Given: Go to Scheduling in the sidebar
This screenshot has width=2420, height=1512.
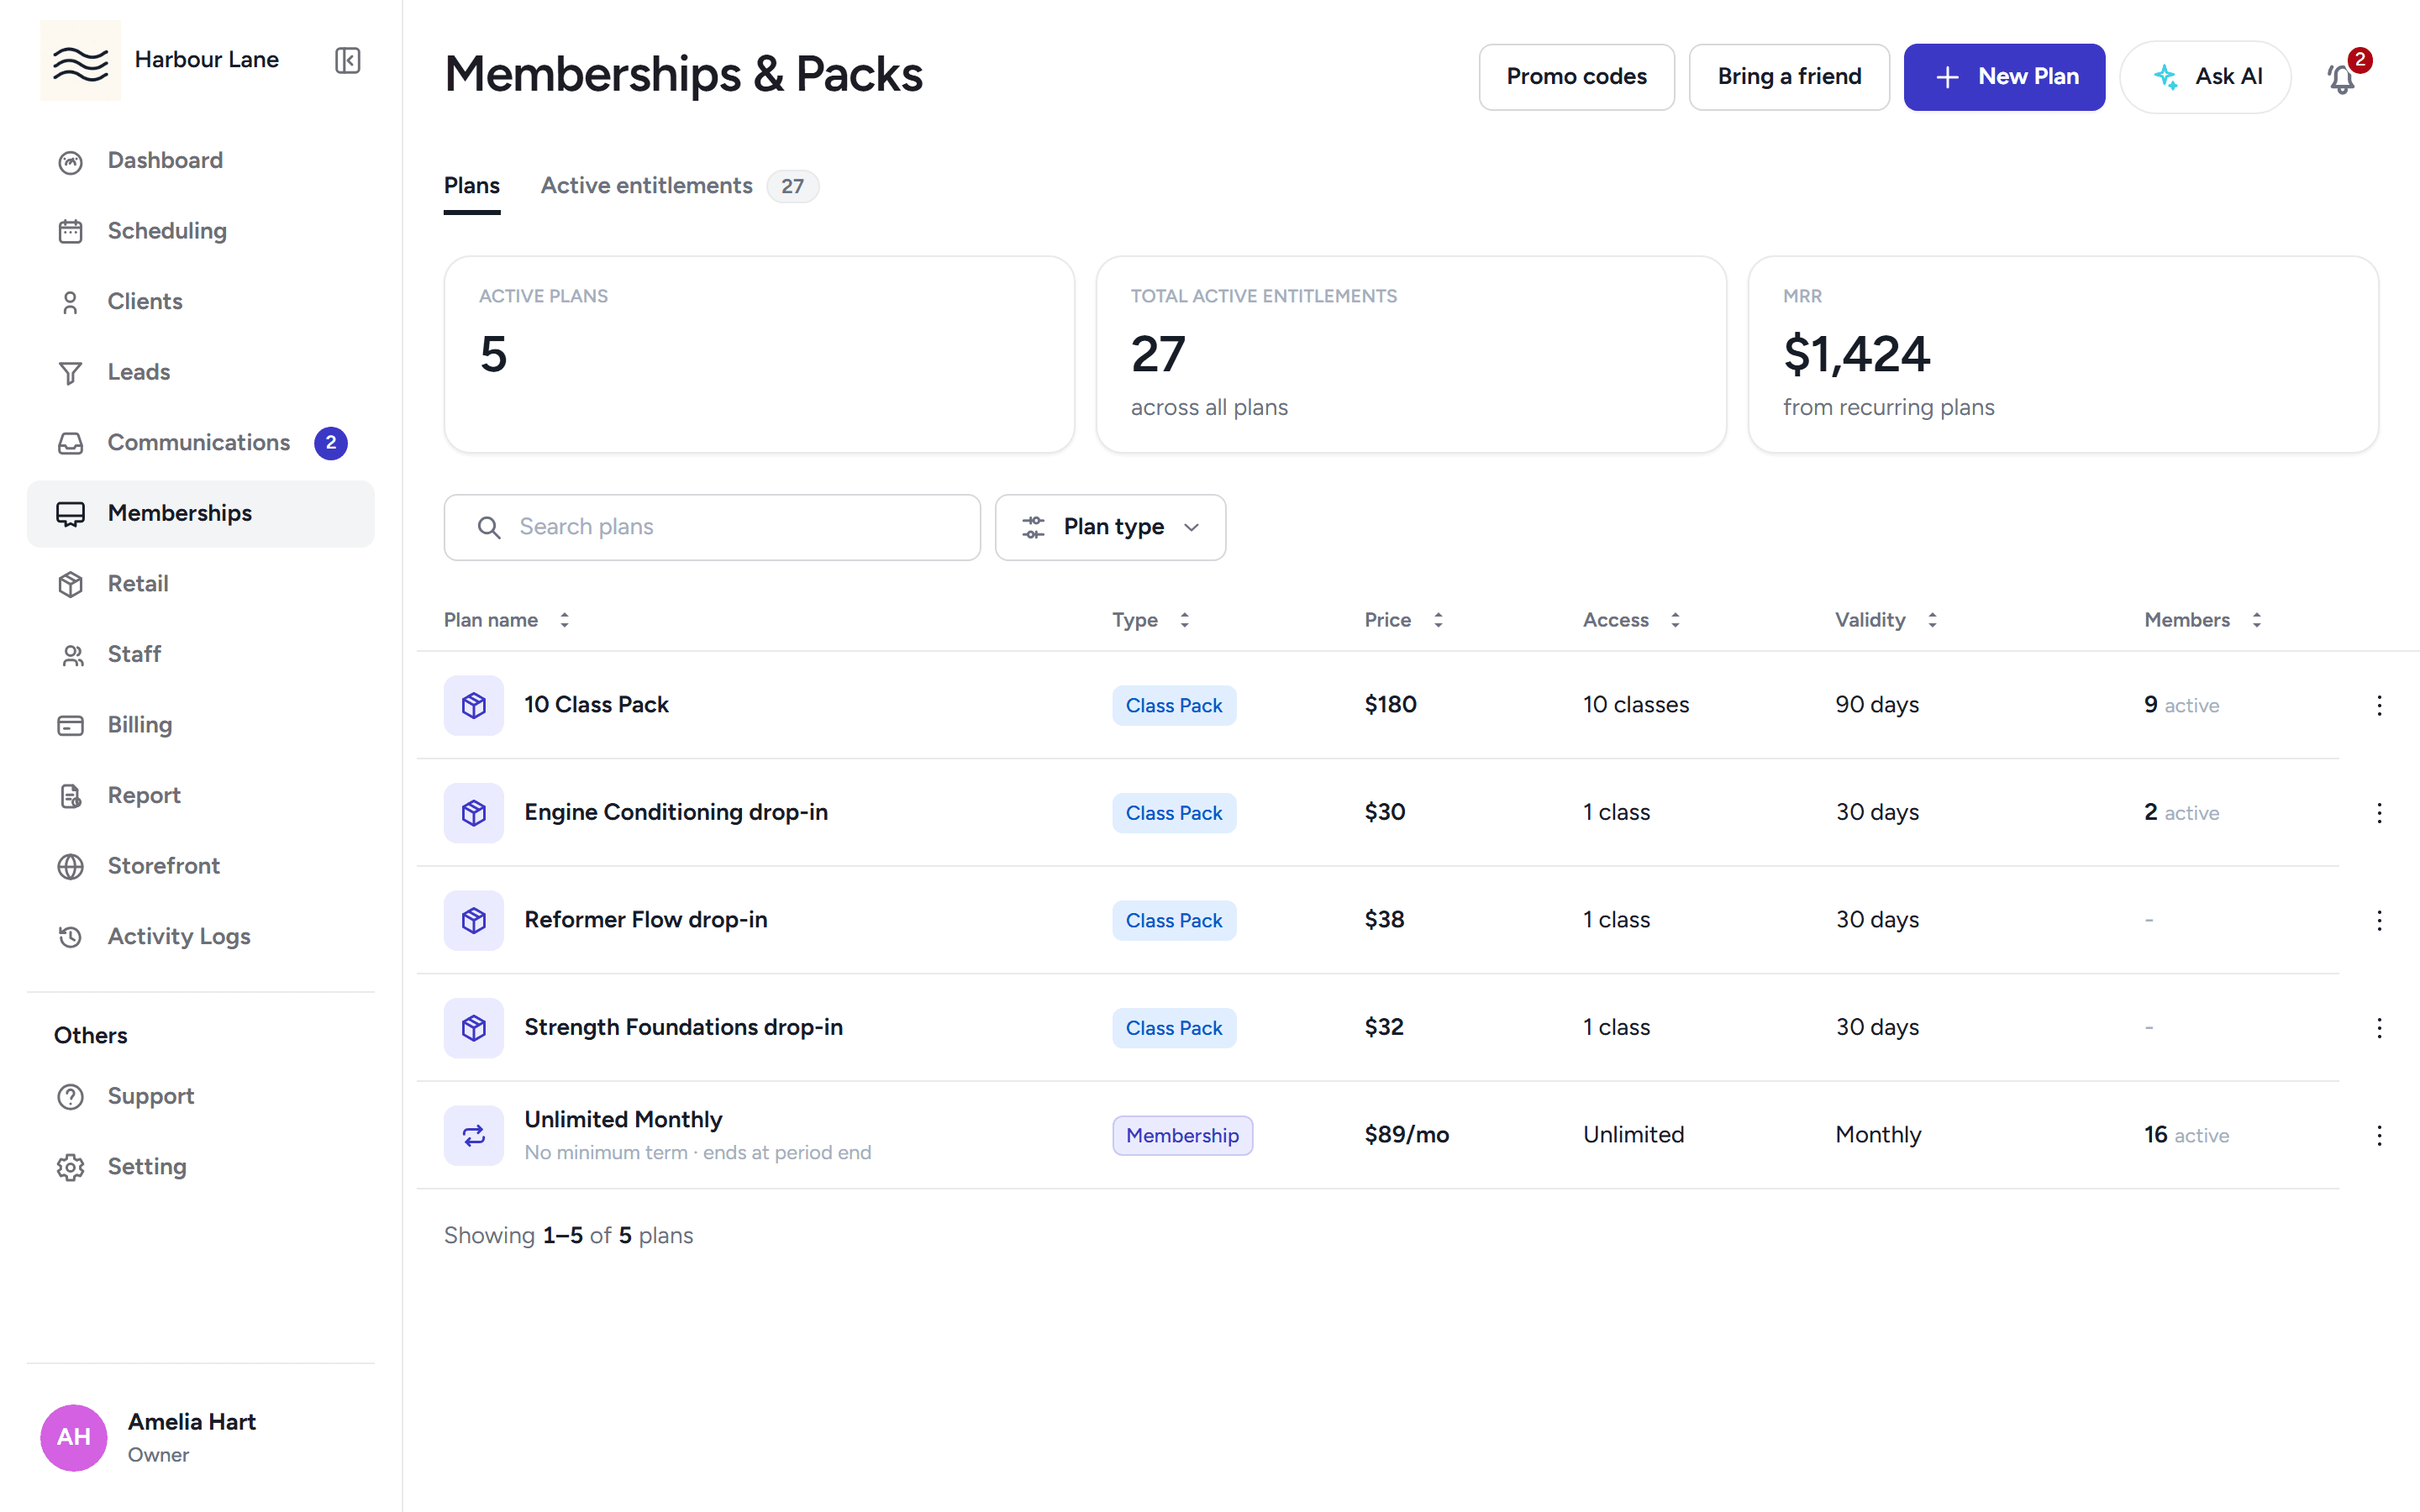Looking at the screenshot, I should (x=200, y=231).
